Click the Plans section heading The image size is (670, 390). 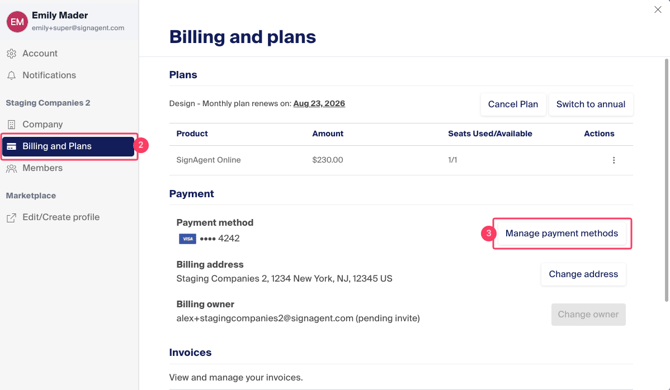click(183, 75)
